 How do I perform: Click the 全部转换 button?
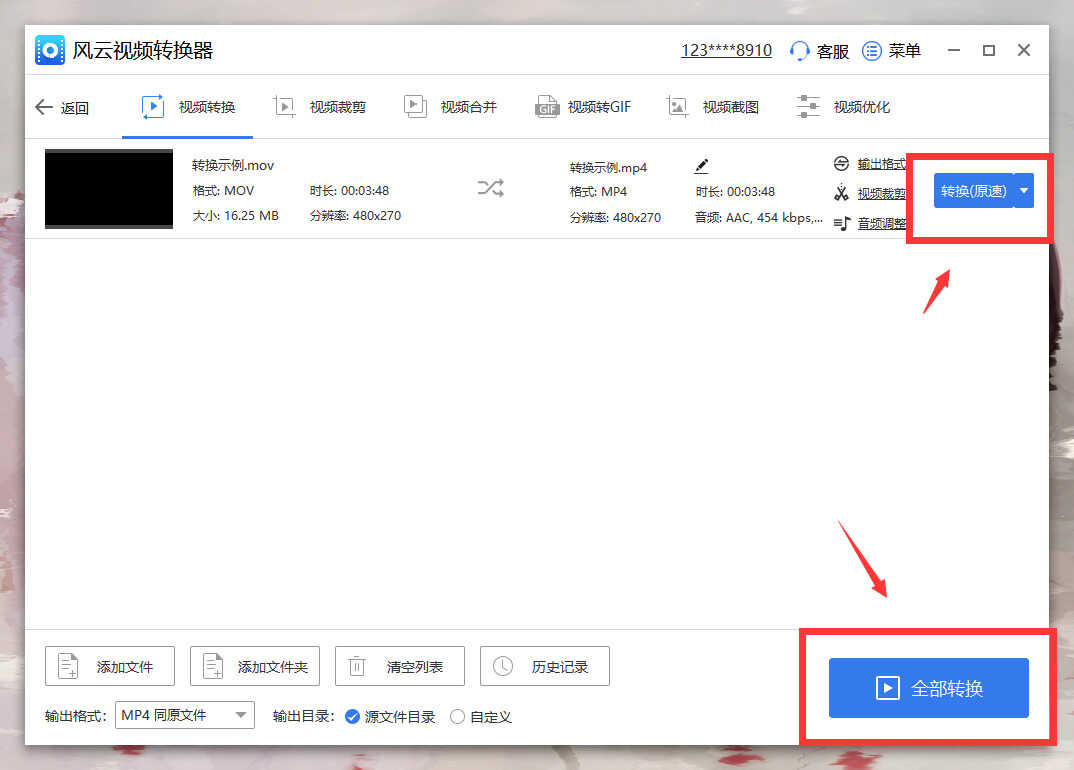[x=928, y=688]
